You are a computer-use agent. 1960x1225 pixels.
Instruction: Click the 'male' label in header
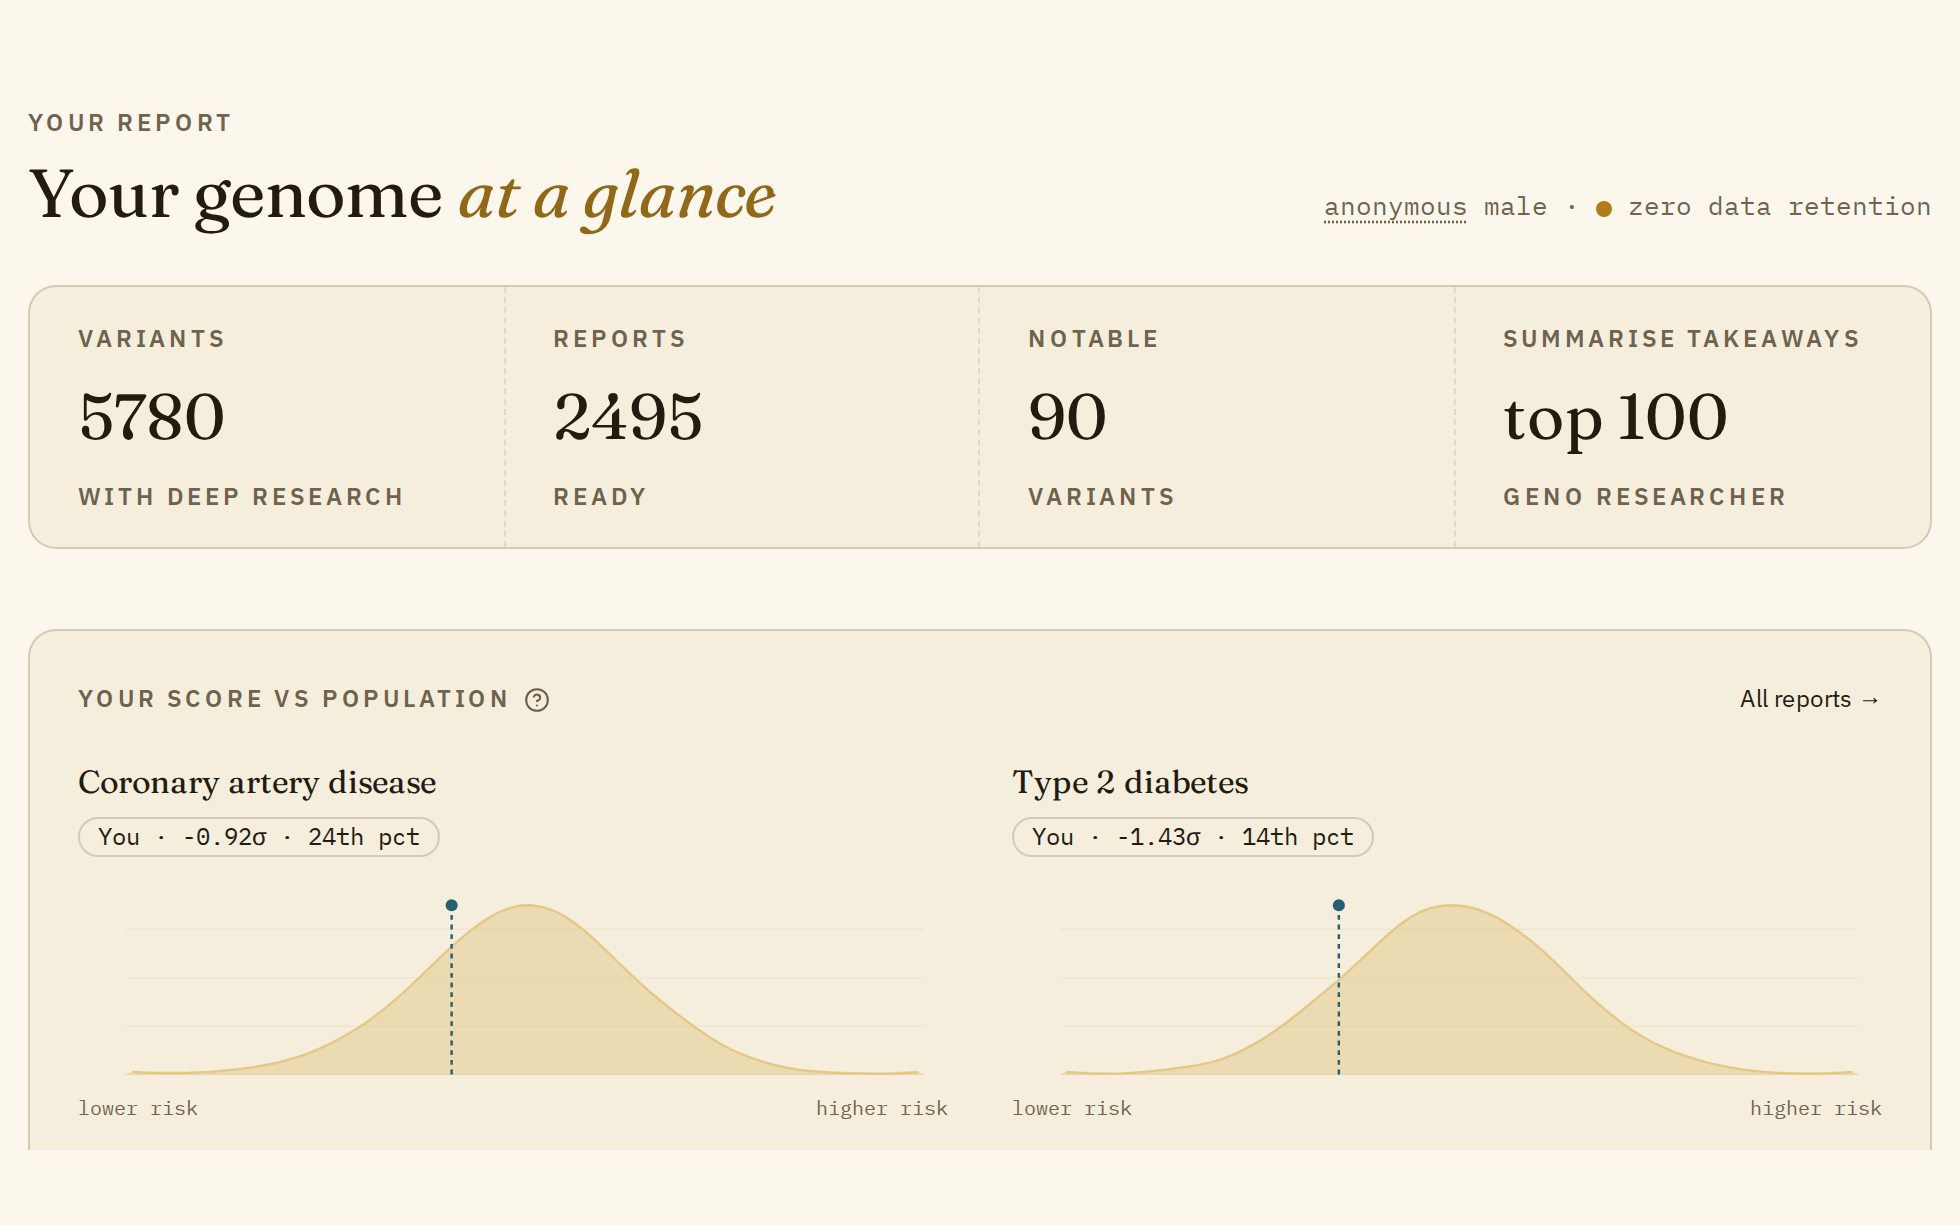[x=1515, y=207]
